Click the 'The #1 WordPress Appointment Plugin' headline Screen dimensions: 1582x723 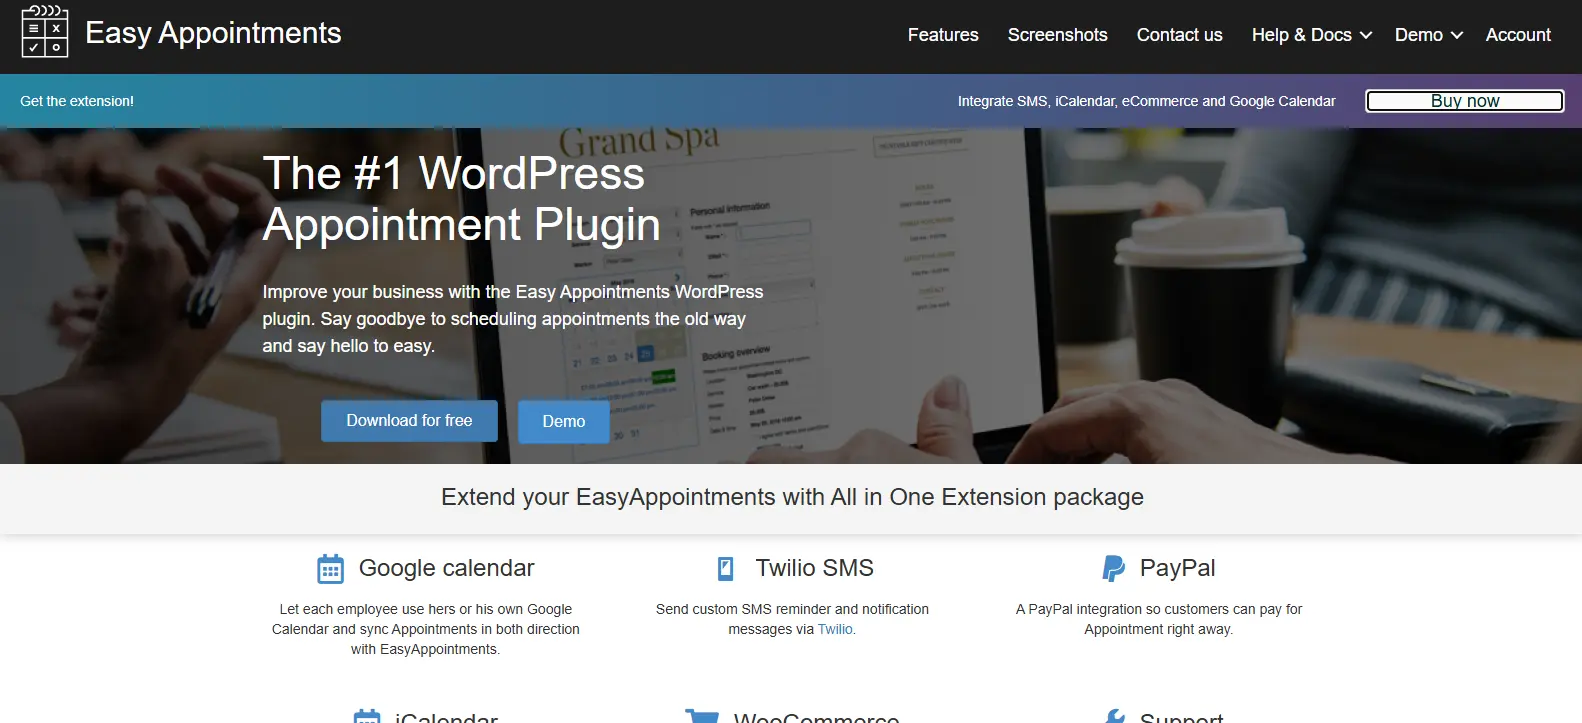pos(462,199)
